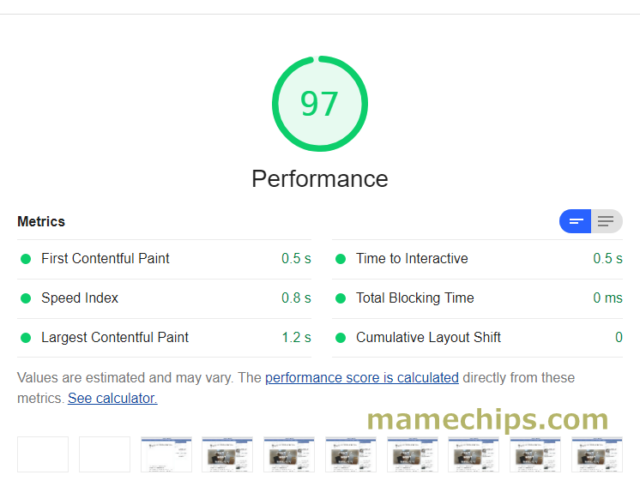
Task: Select the last filmstrip screenshot thumbnail
Action: (x=597, y=454)
